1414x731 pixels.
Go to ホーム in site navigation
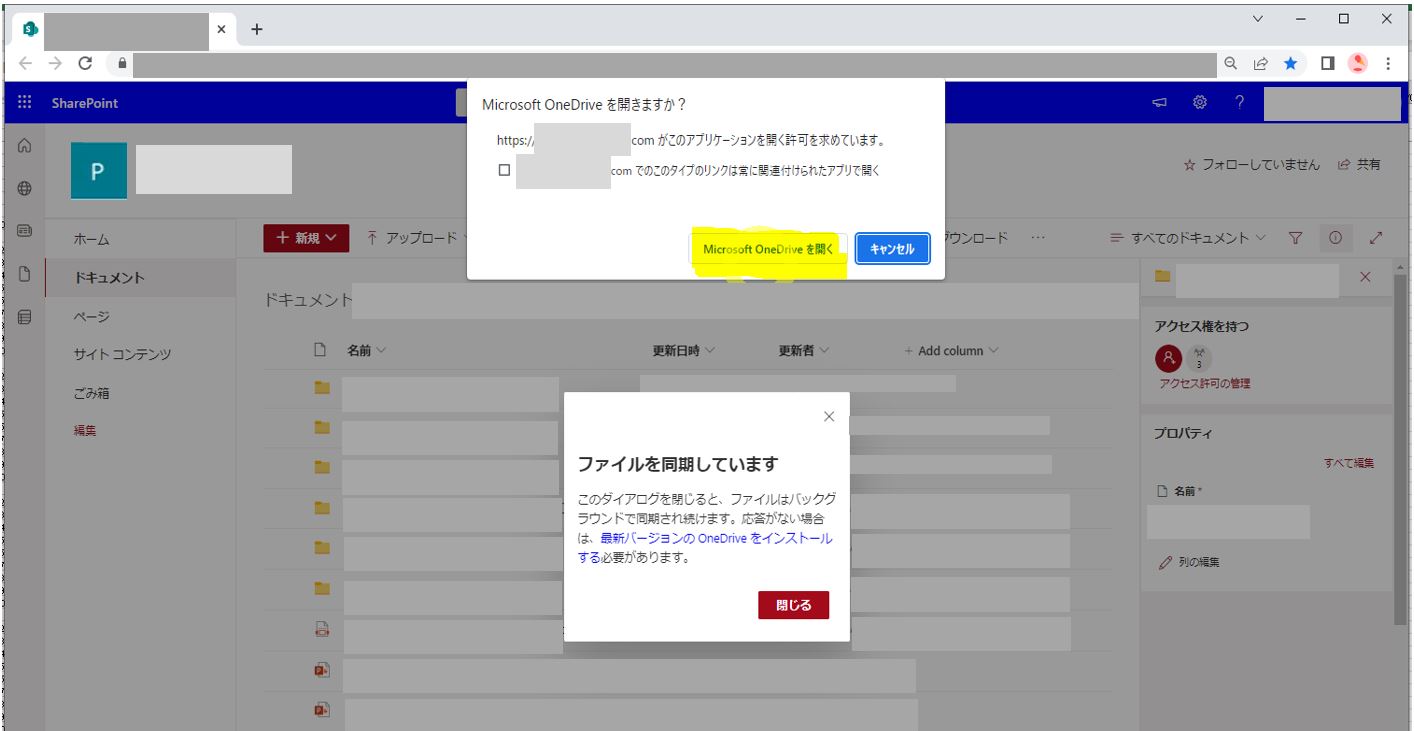coord(91,239)
